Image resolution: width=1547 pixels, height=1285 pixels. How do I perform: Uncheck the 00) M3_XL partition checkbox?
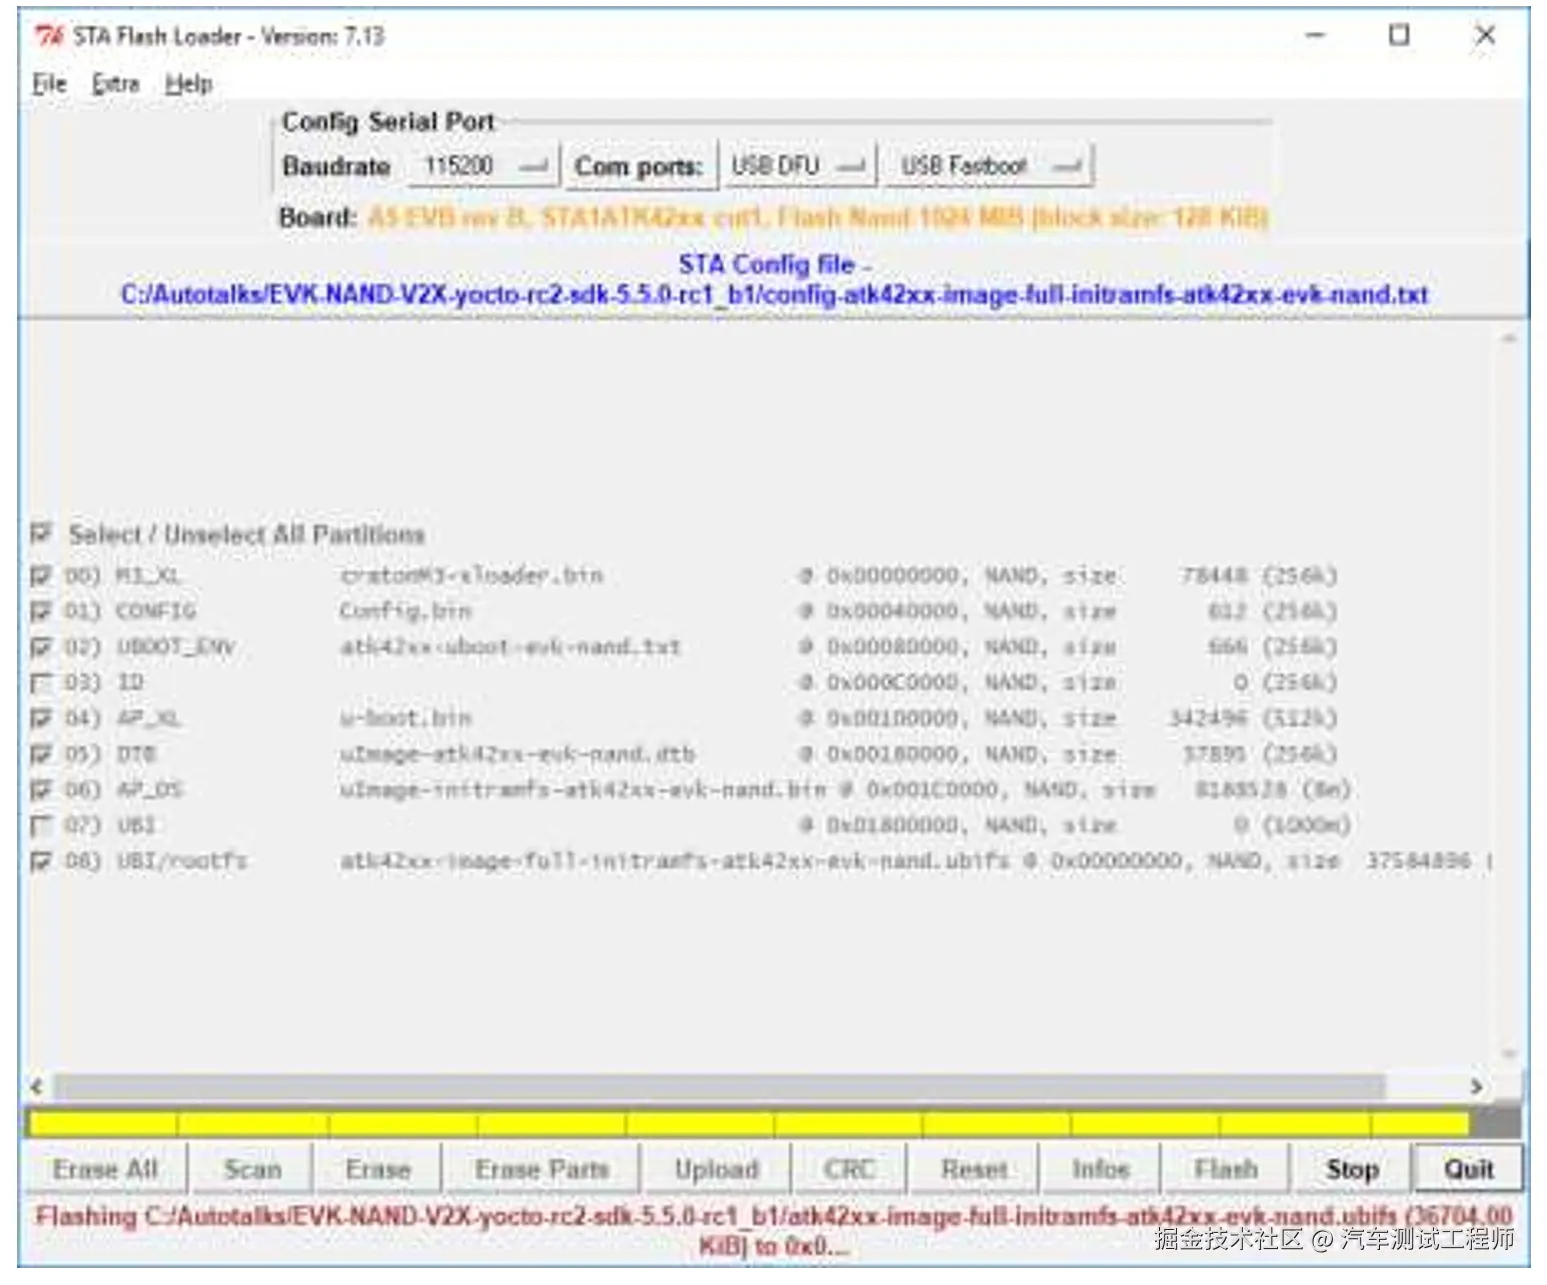click(41, 576)
